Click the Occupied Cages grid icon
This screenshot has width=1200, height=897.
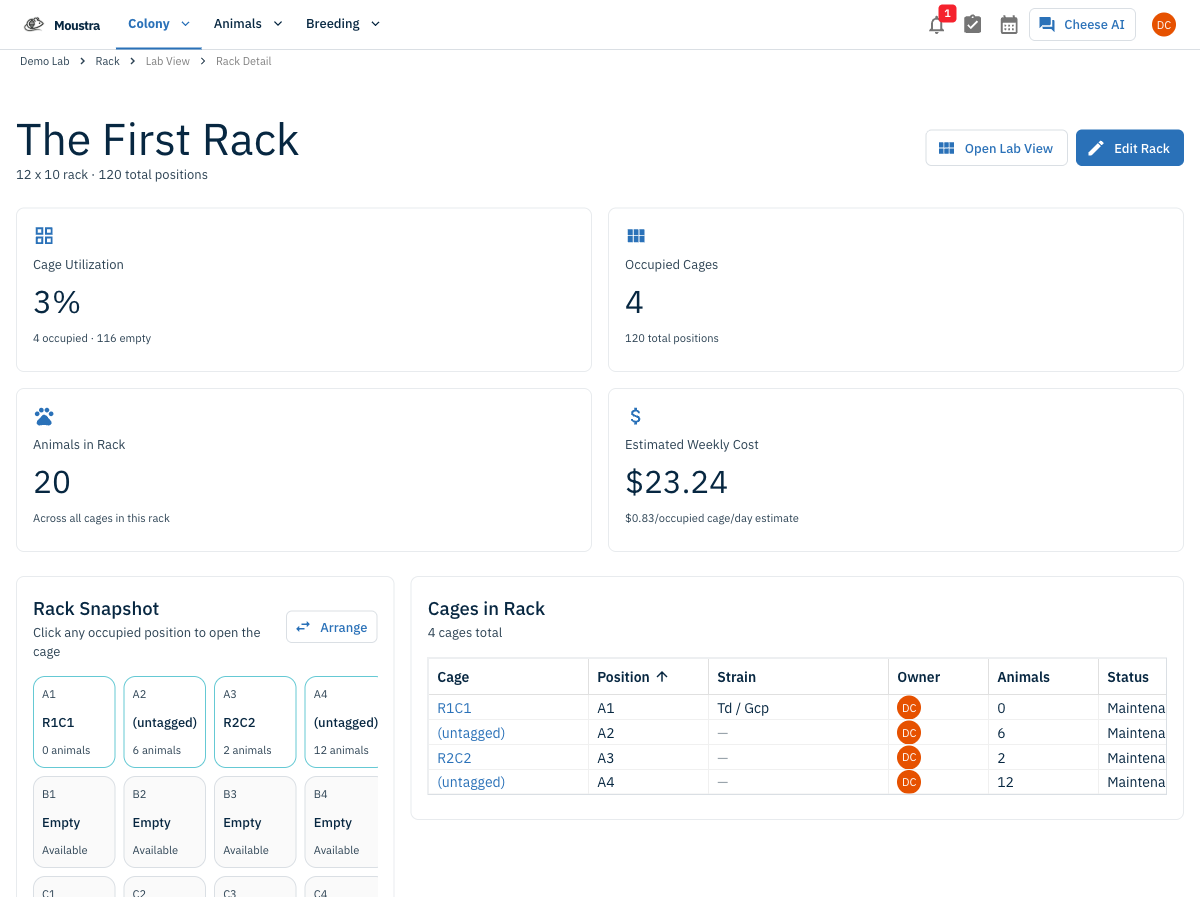[x=636, y=236]
